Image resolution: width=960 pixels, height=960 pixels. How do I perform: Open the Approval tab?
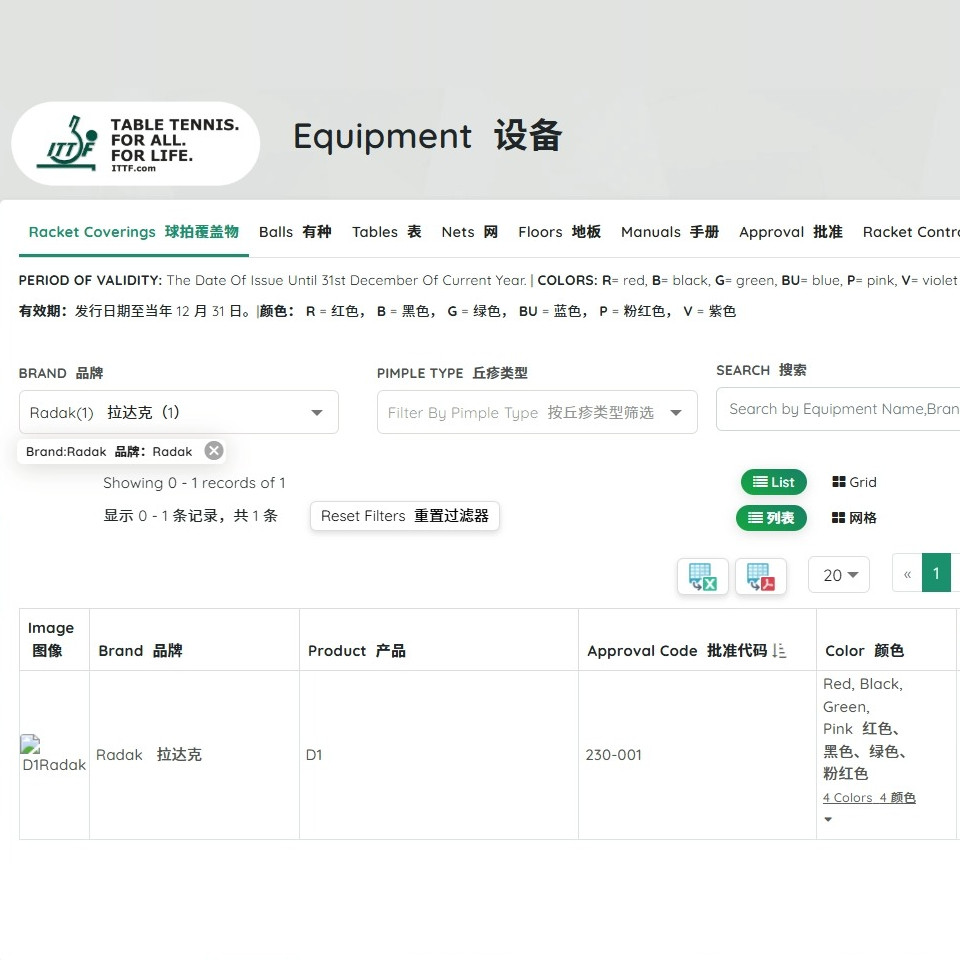point(790,232)
